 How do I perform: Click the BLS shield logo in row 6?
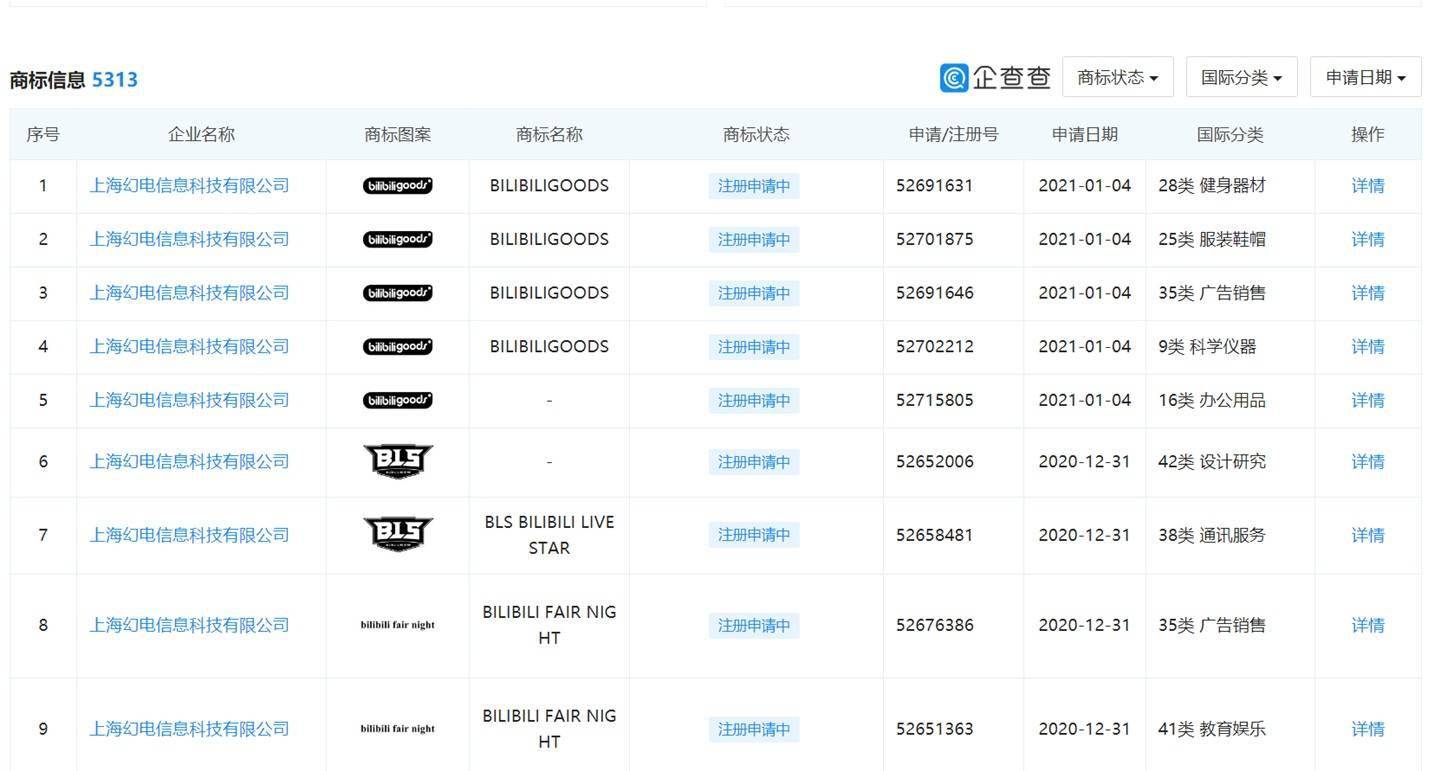click(398, 461)
